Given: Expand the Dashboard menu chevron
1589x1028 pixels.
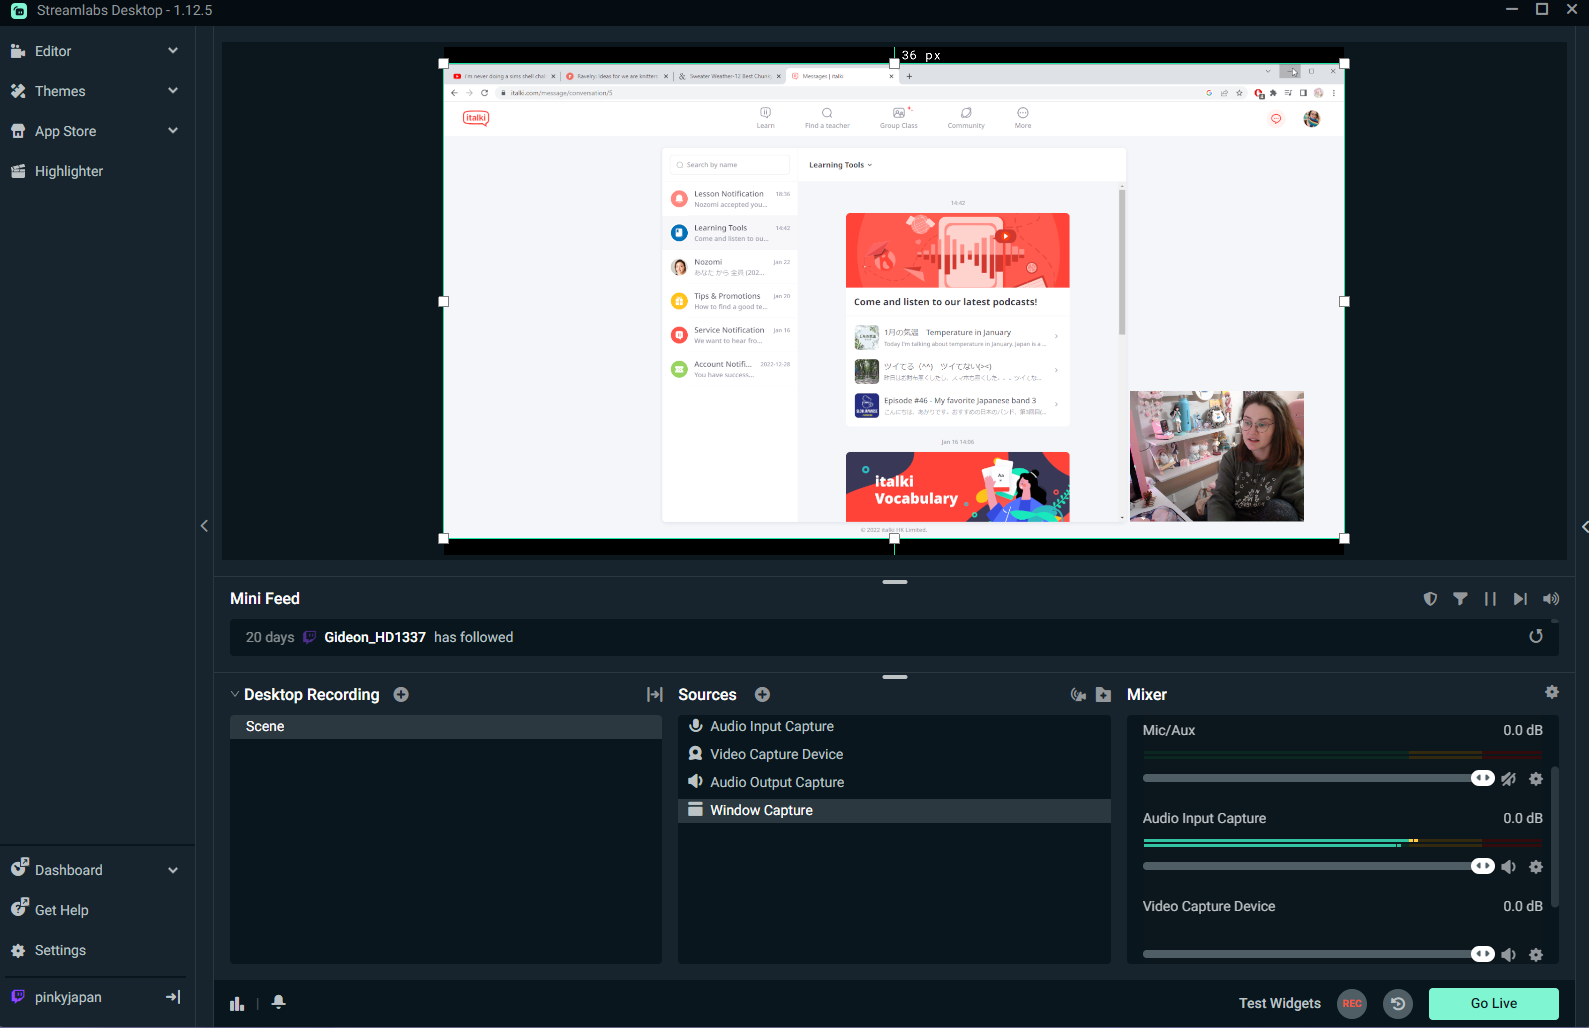Looking at the screenshot, I should [173, 870].
